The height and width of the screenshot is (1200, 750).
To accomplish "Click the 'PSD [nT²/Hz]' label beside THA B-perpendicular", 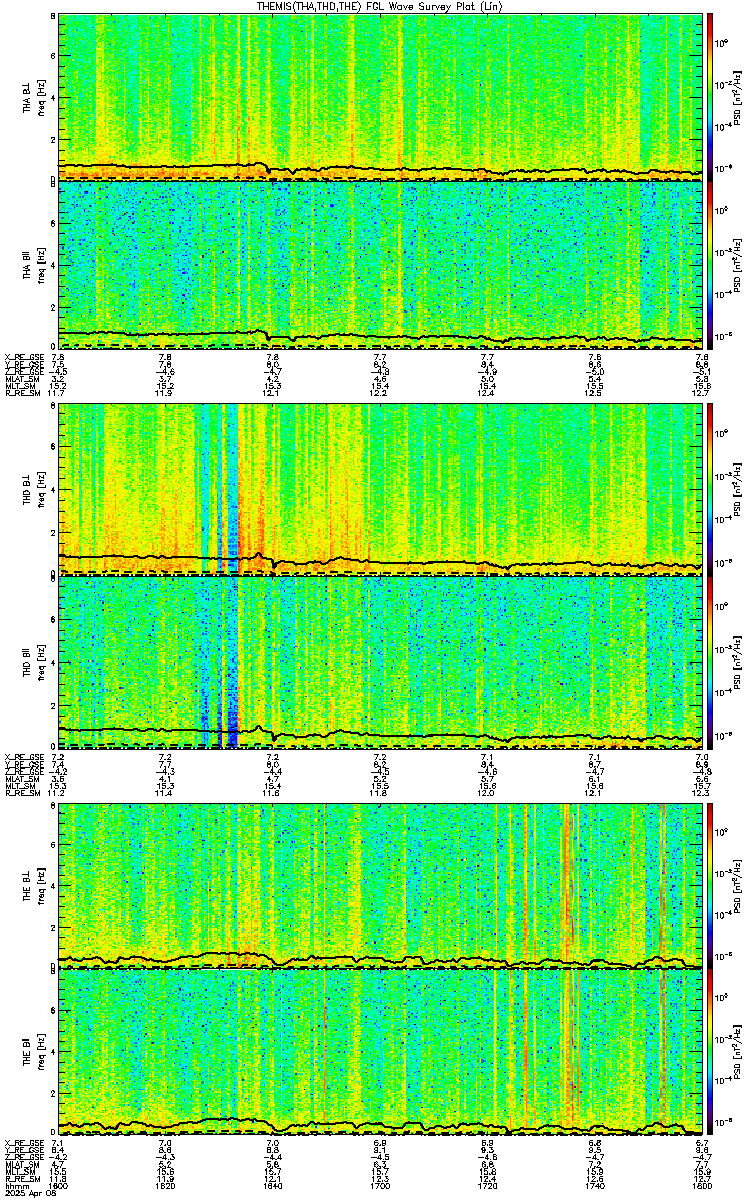I will pyautogui.click(x=736, y=98).
